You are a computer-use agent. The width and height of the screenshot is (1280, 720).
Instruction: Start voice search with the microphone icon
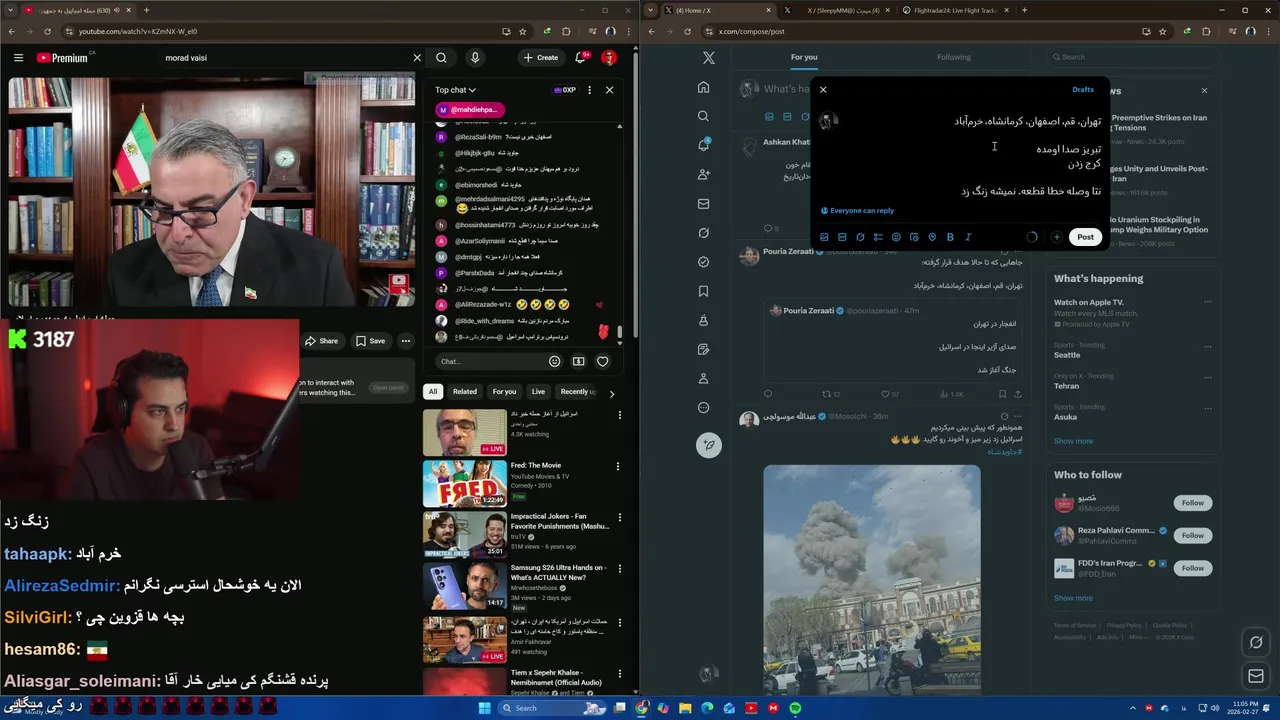click(x=475, y=58)
